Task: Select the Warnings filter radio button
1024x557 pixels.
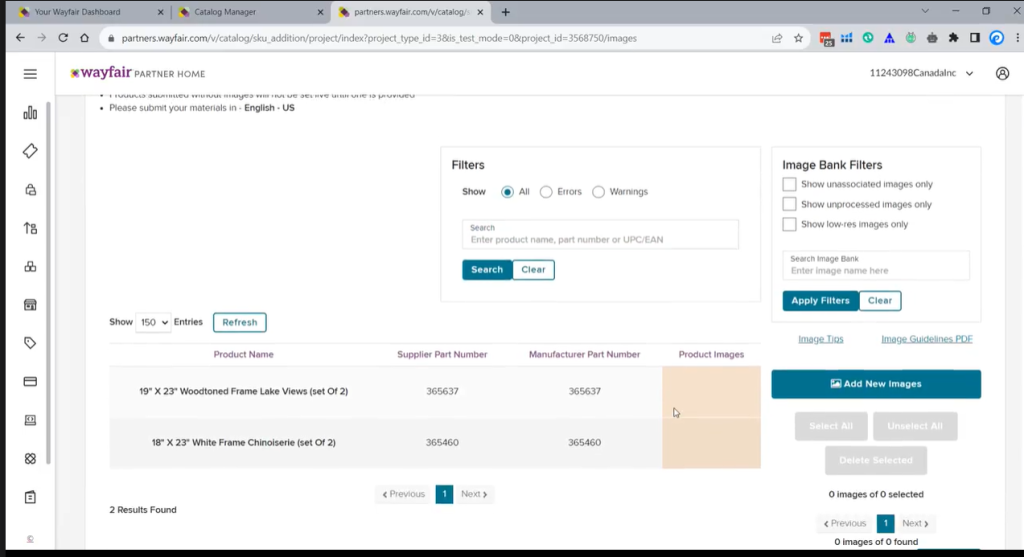Action: (x=598, y=192)
